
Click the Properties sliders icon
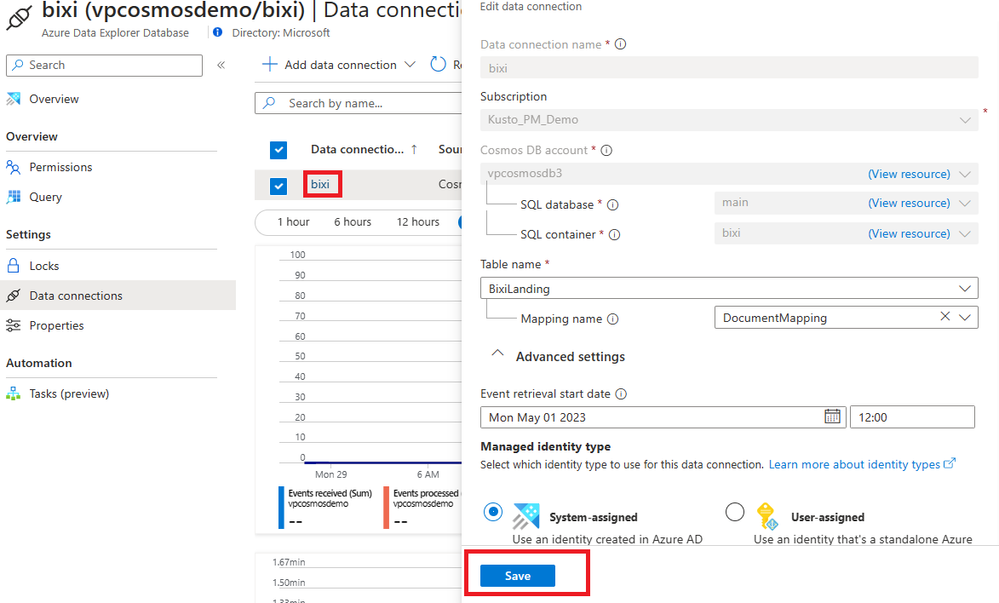13,326
